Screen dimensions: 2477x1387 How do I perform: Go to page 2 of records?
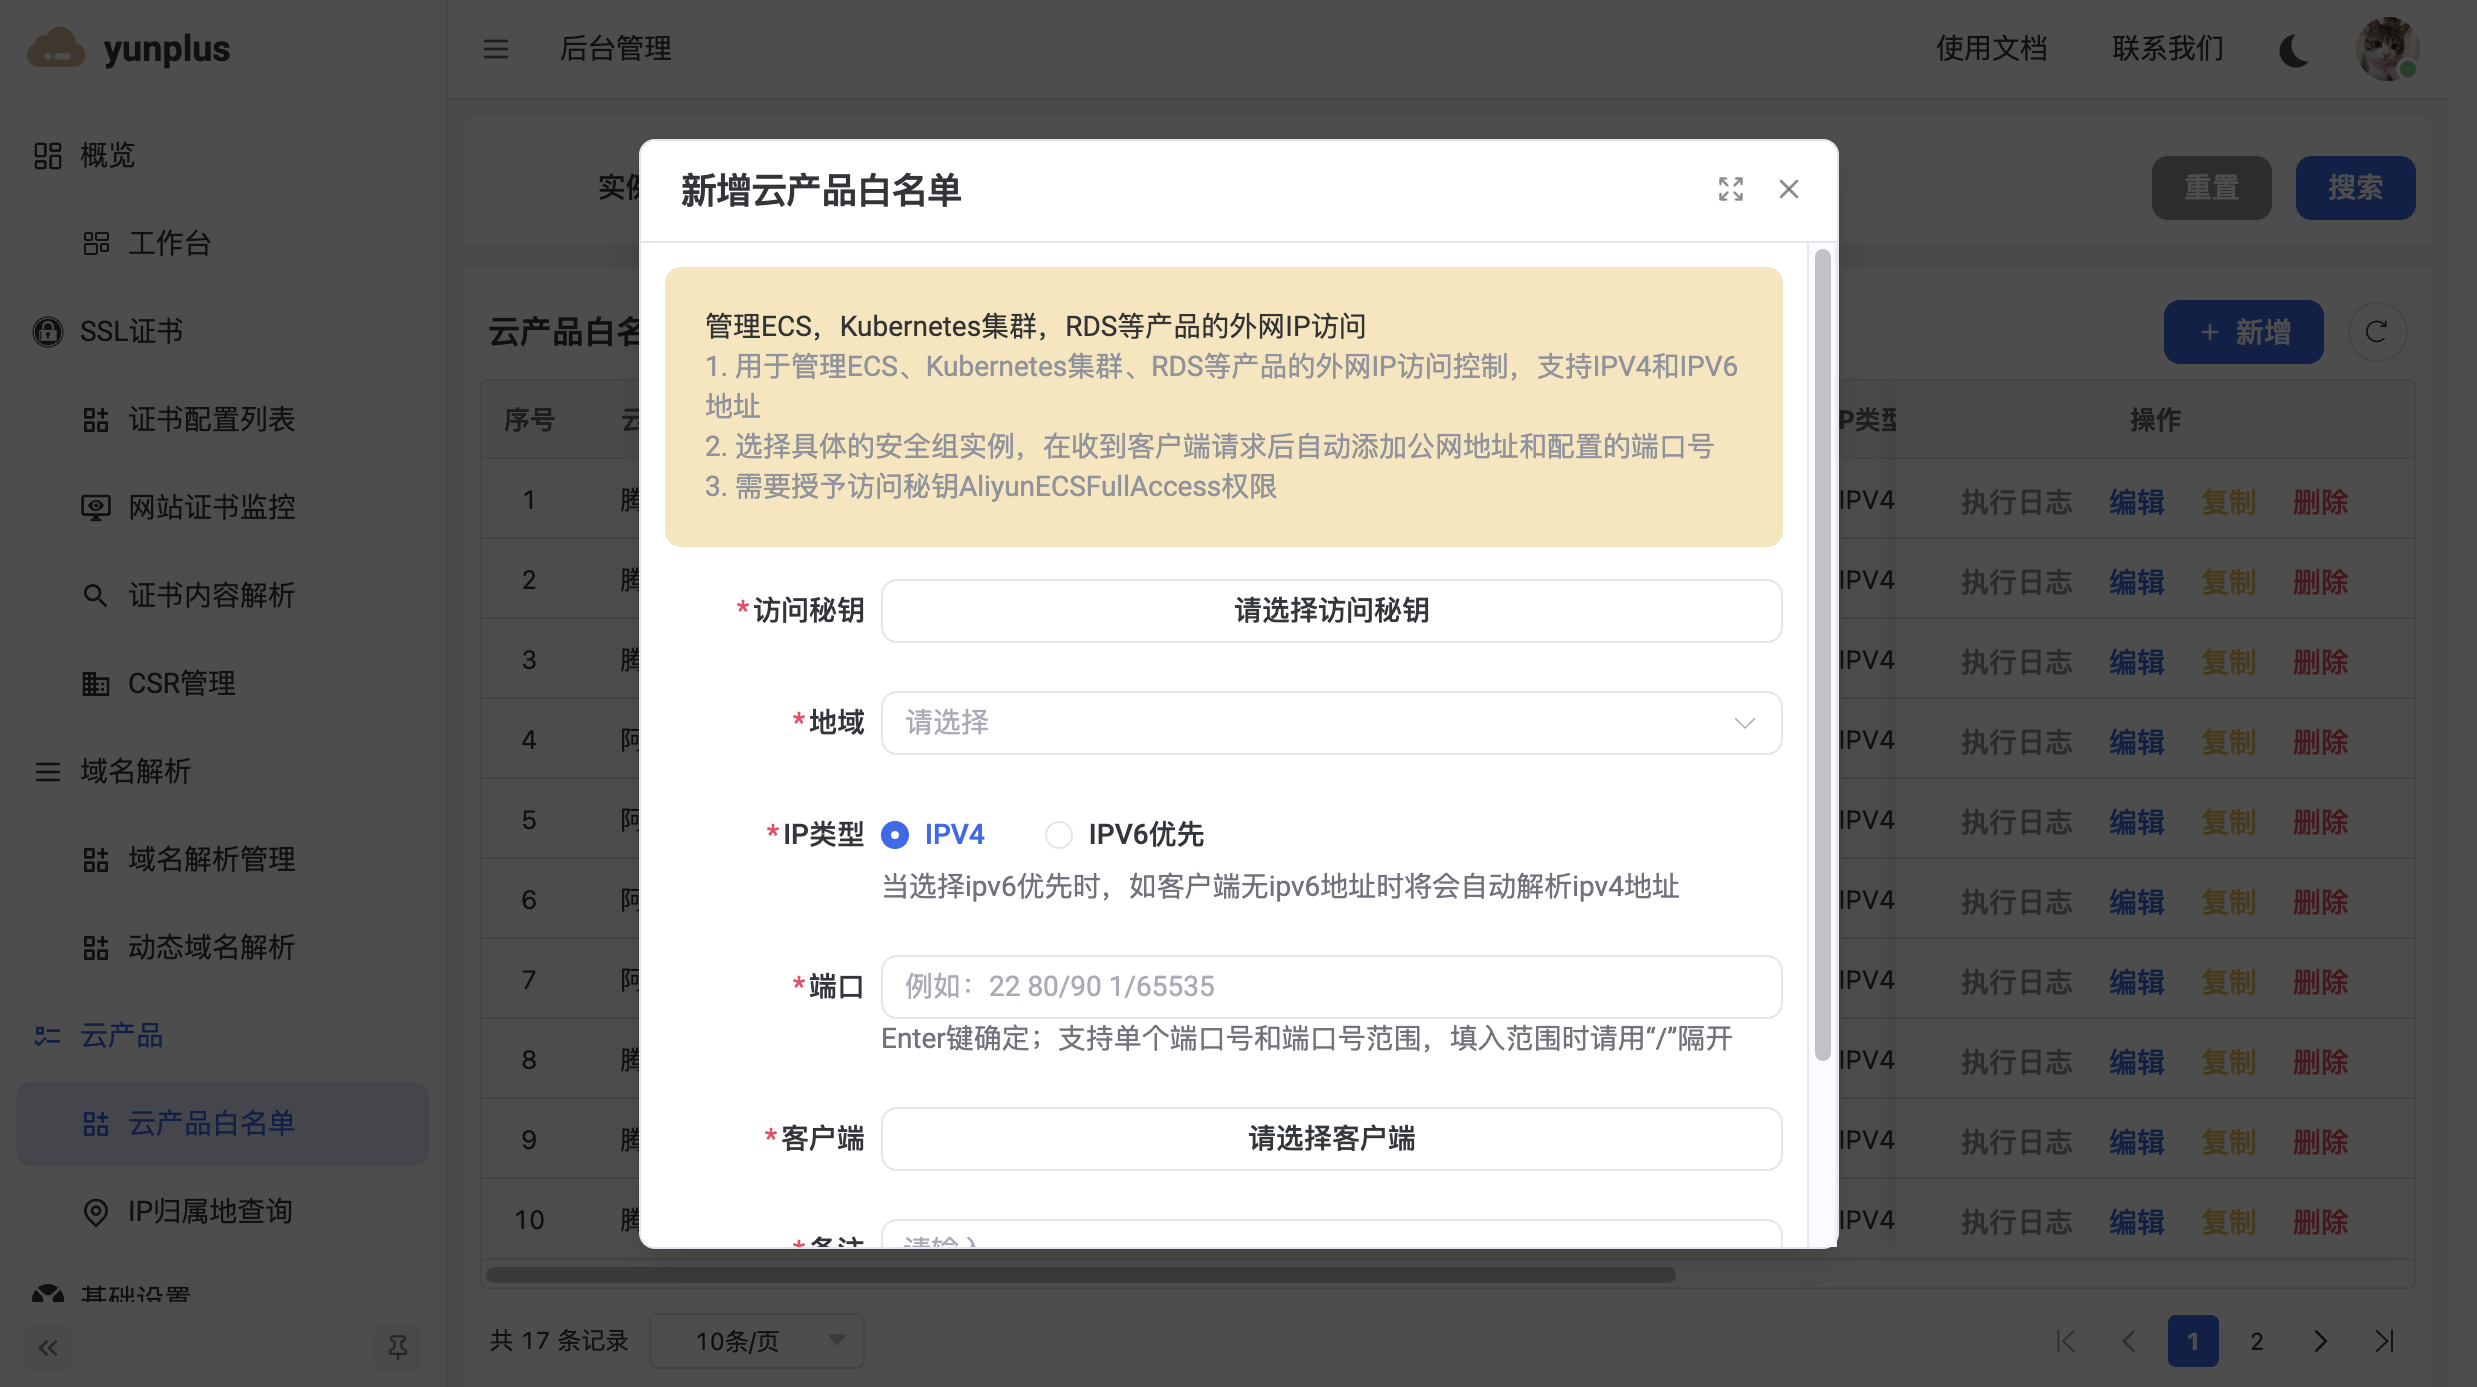point(2257,1341)
